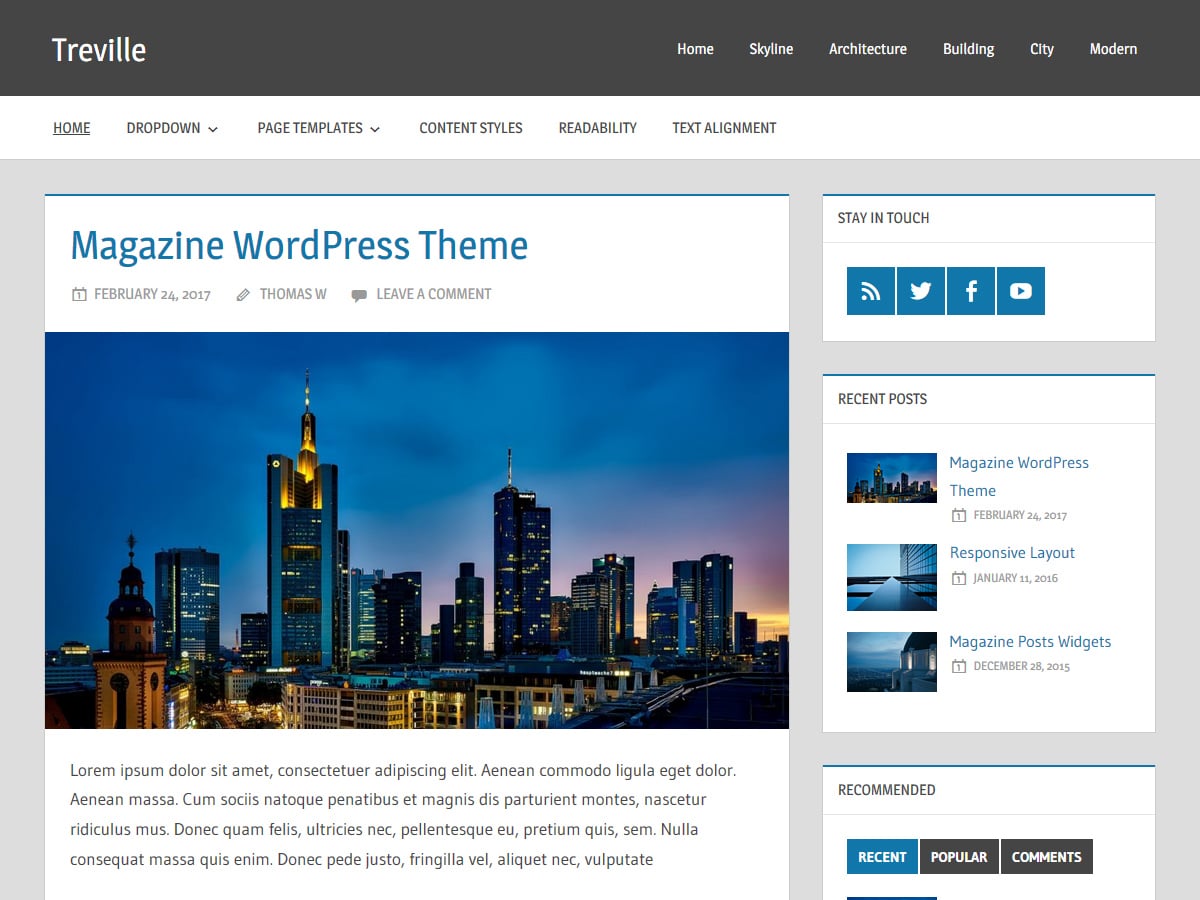This screenshot has width=1200, height=900.
Task: Open Magazine WordPress Theme link in Recent Posts
Action: pyautogui.click(x=1019, y=477)
